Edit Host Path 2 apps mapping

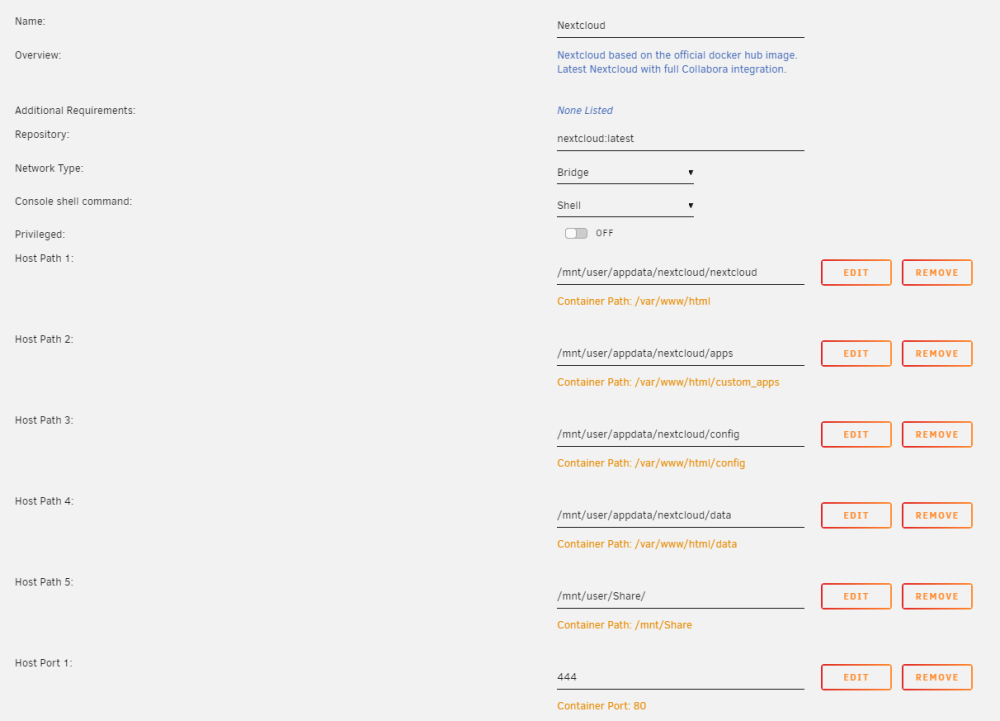coord(856,354)
